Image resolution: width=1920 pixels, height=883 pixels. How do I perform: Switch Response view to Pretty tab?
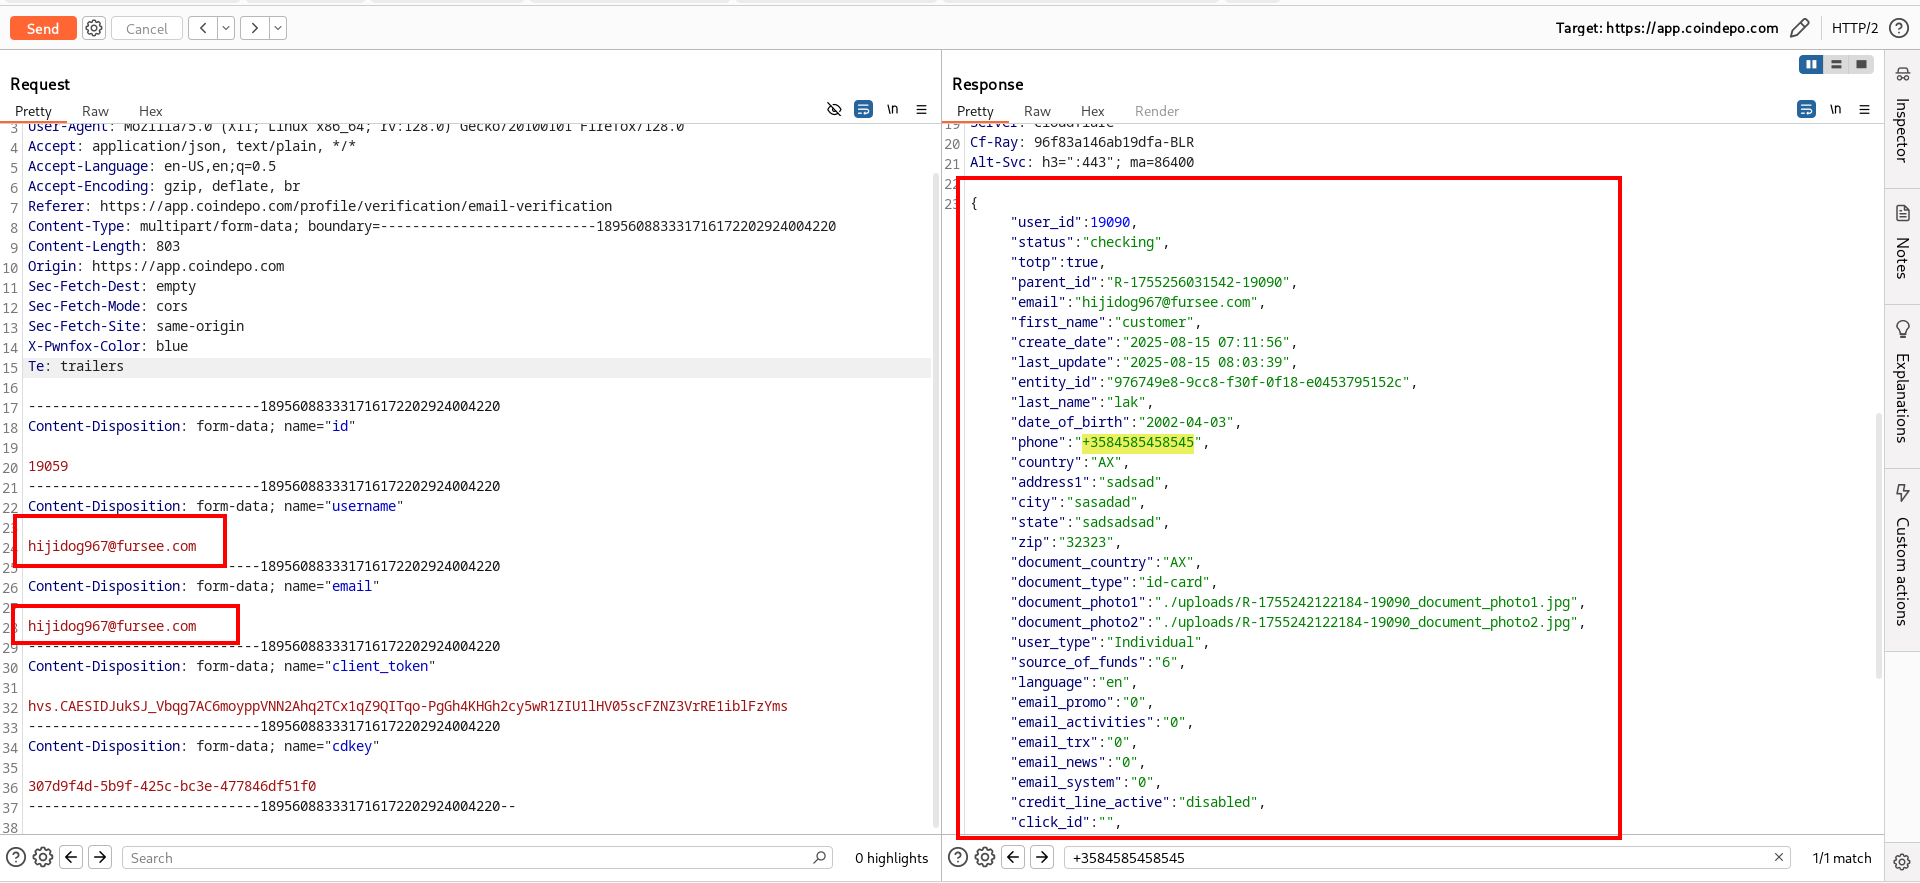(975, 111)
